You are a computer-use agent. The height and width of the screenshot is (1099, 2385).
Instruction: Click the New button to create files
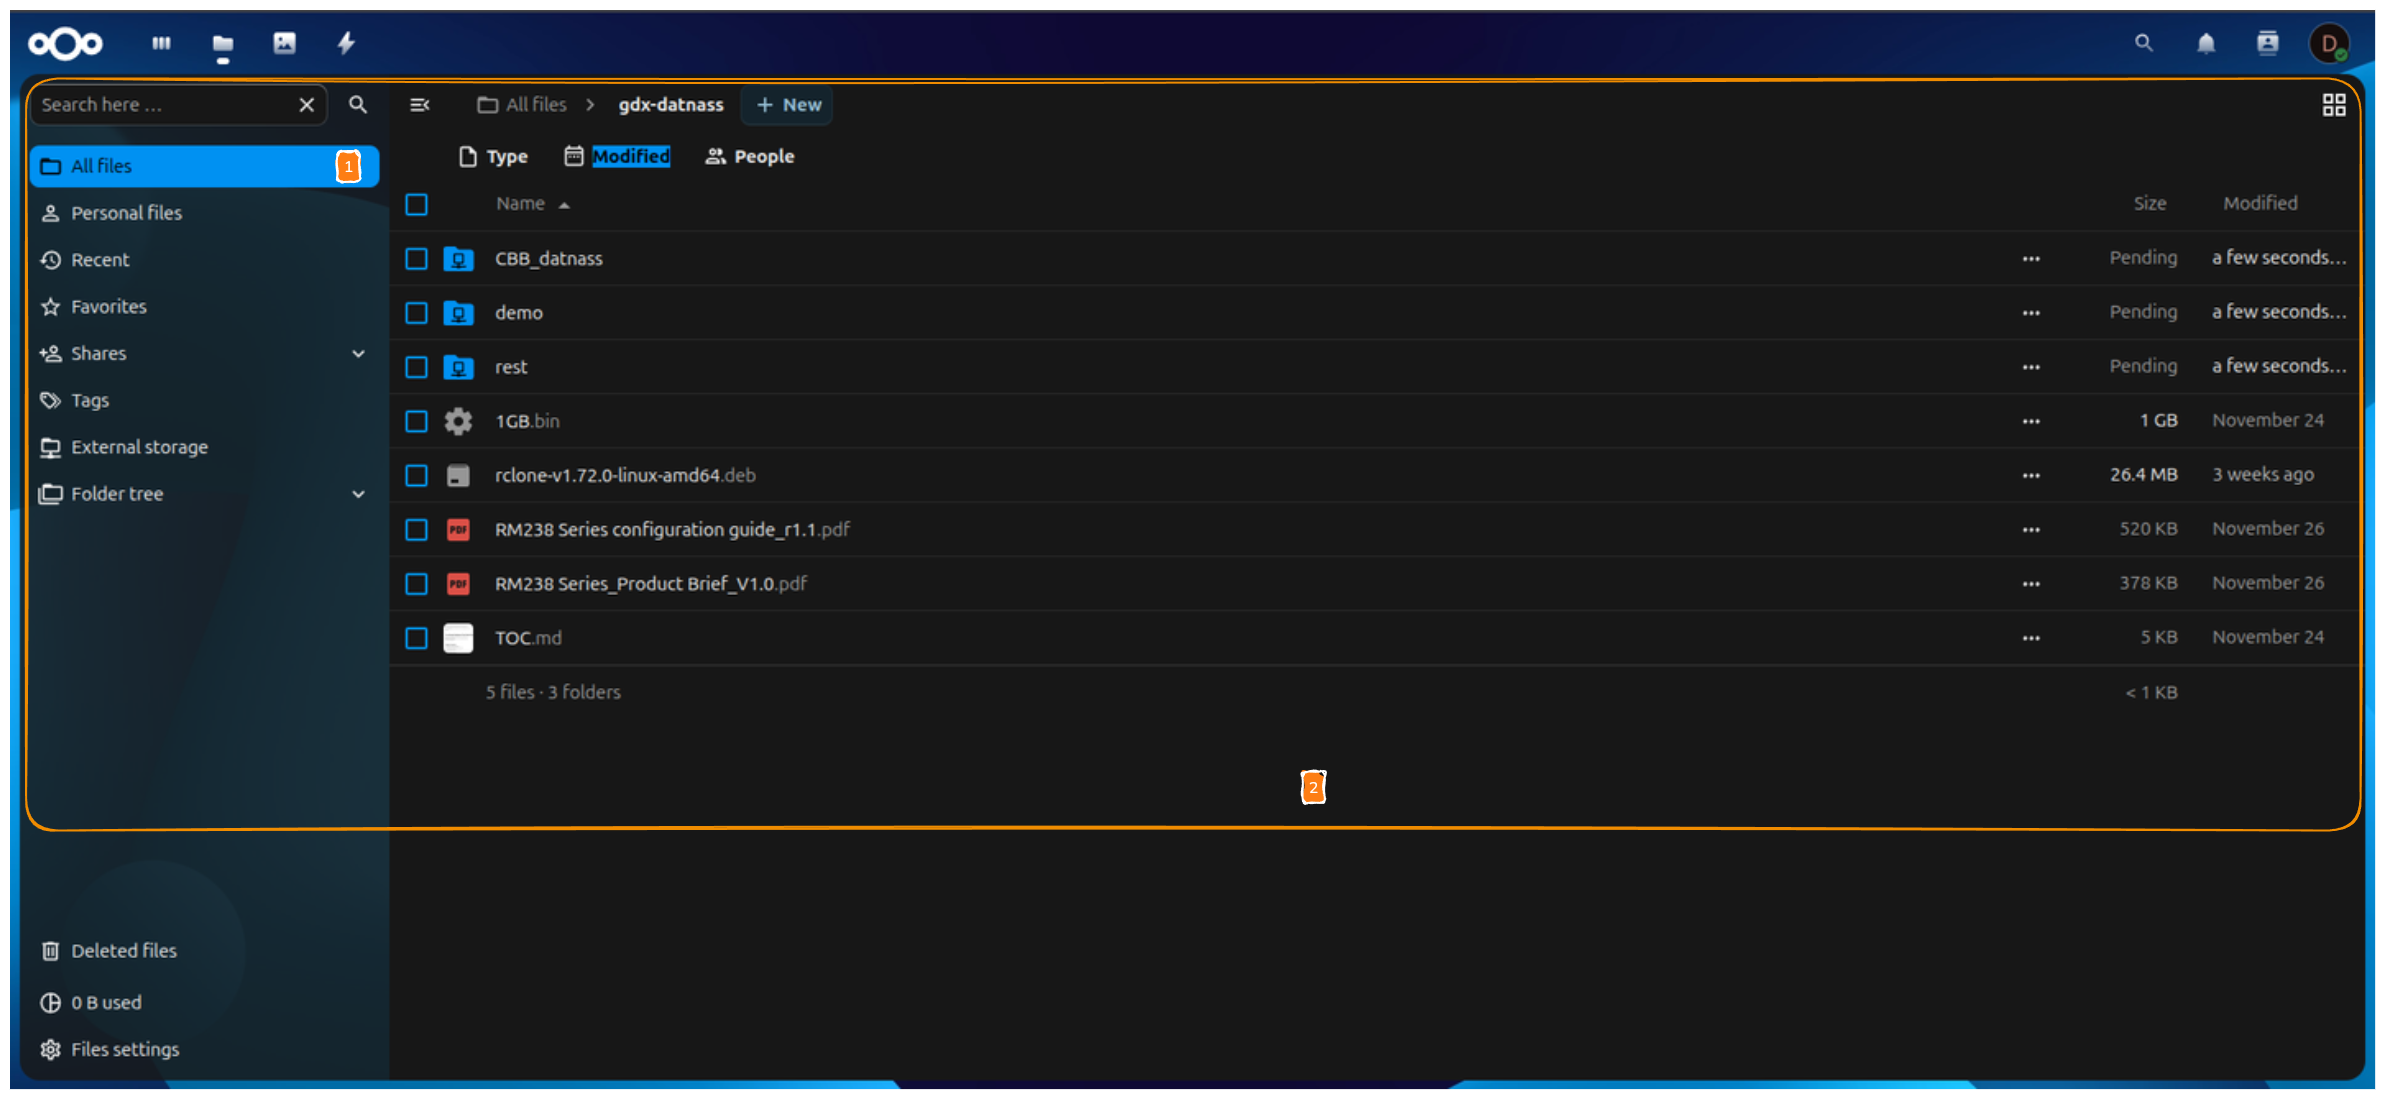click(786, 104)
